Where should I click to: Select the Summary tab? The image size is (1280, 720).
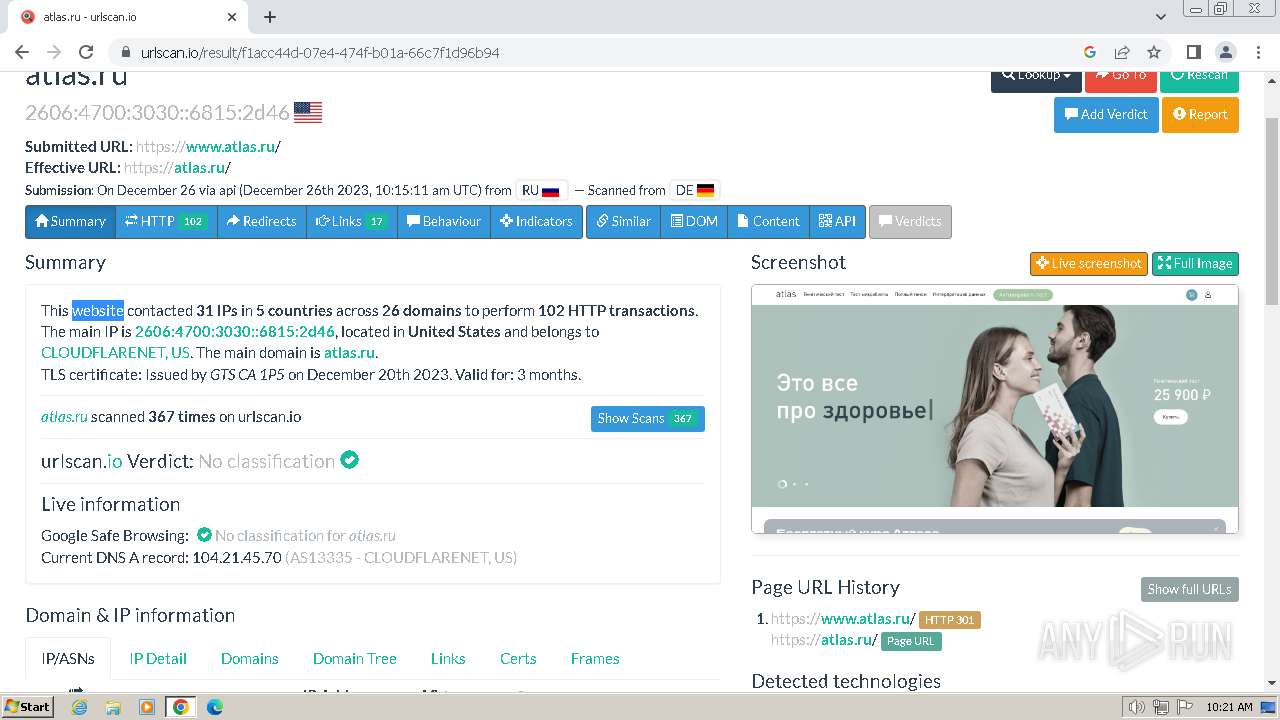click(x=70, y=221)
